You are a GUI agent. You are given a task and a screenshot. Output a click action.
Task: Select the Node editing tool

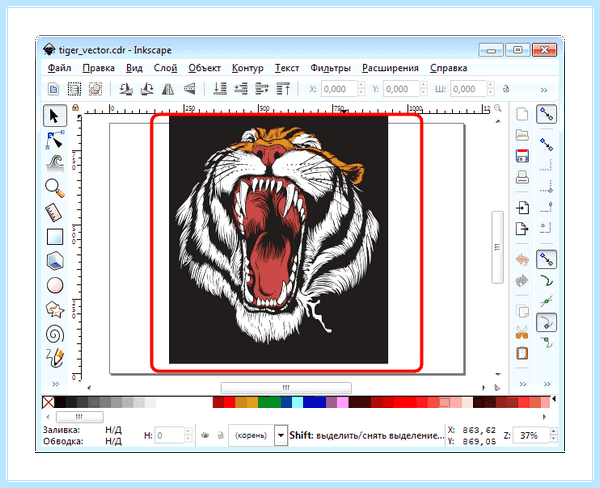click(55, 140)
